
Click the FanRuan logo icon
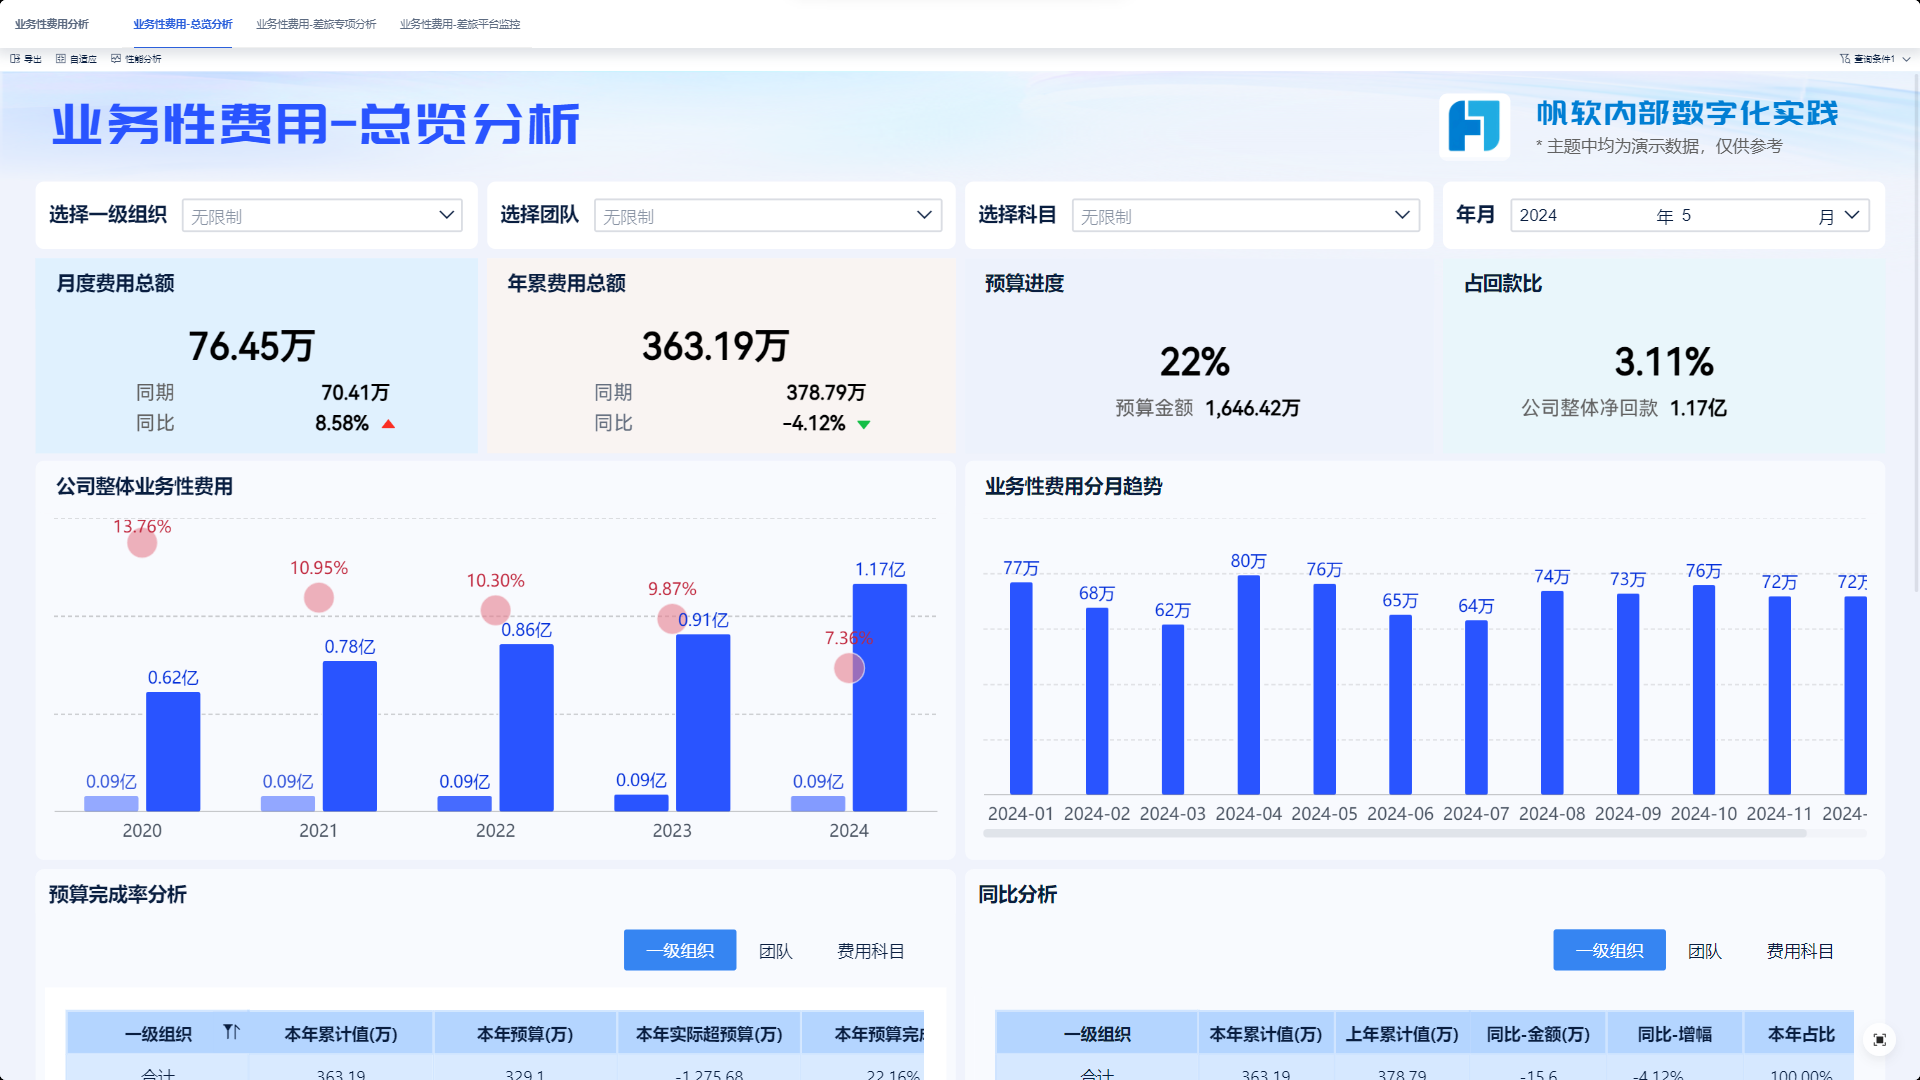(x=1474, y=127)
